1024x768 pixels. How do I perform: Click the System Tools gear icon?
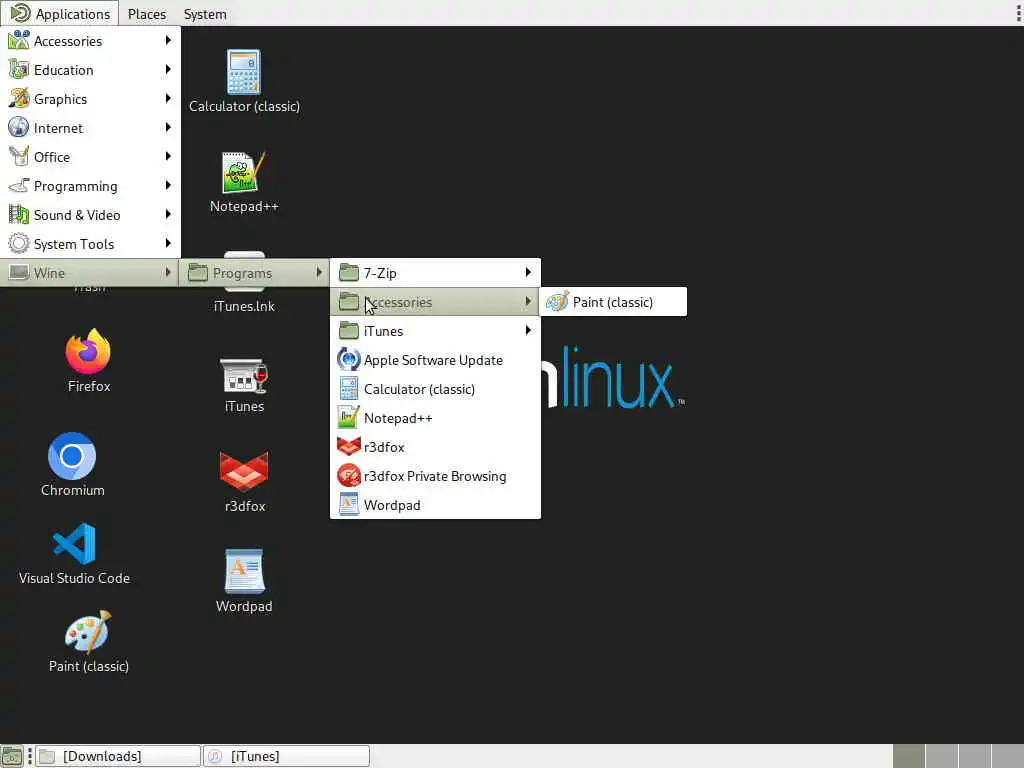[x=18, y=244]
